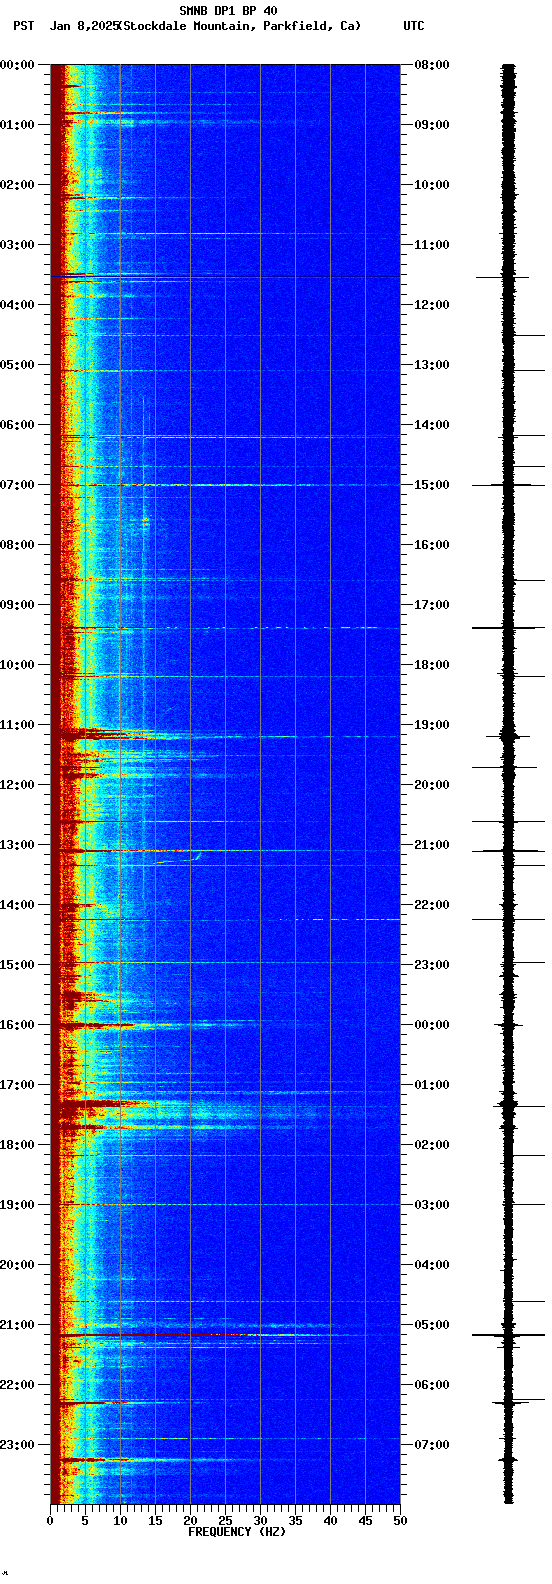Click the UTC axis label "12:00"
Viewport: 552px width, 1584px height.
click(x=432, y=305)
